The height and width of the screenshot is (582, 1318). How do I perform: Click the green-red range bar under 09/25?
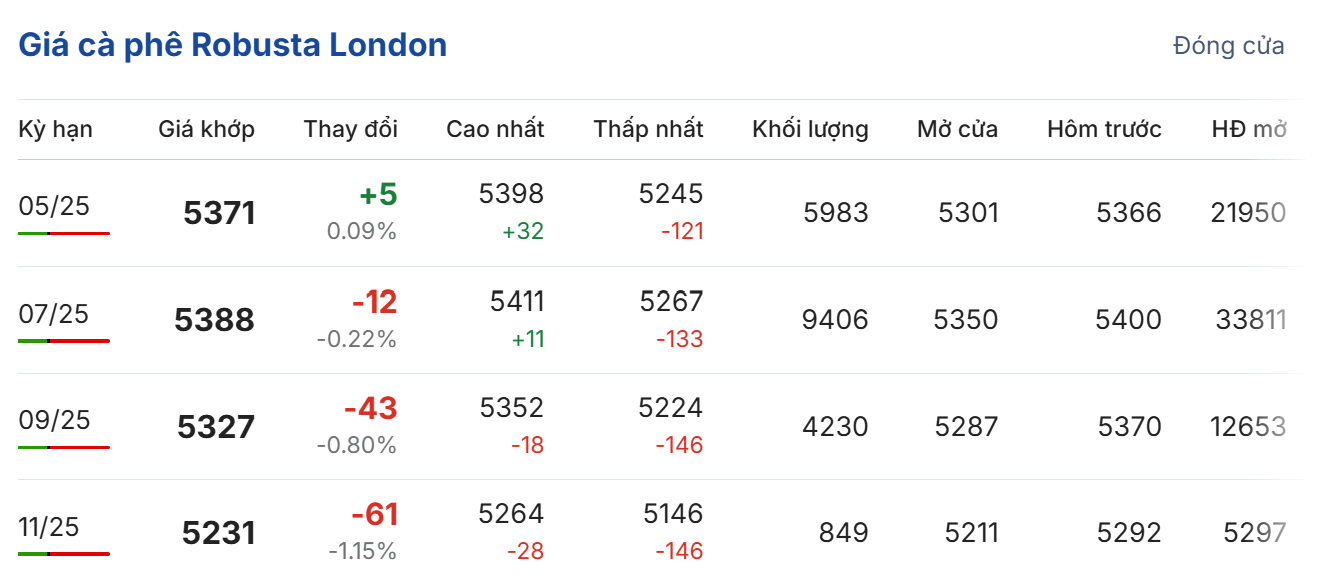coord(64,447)
